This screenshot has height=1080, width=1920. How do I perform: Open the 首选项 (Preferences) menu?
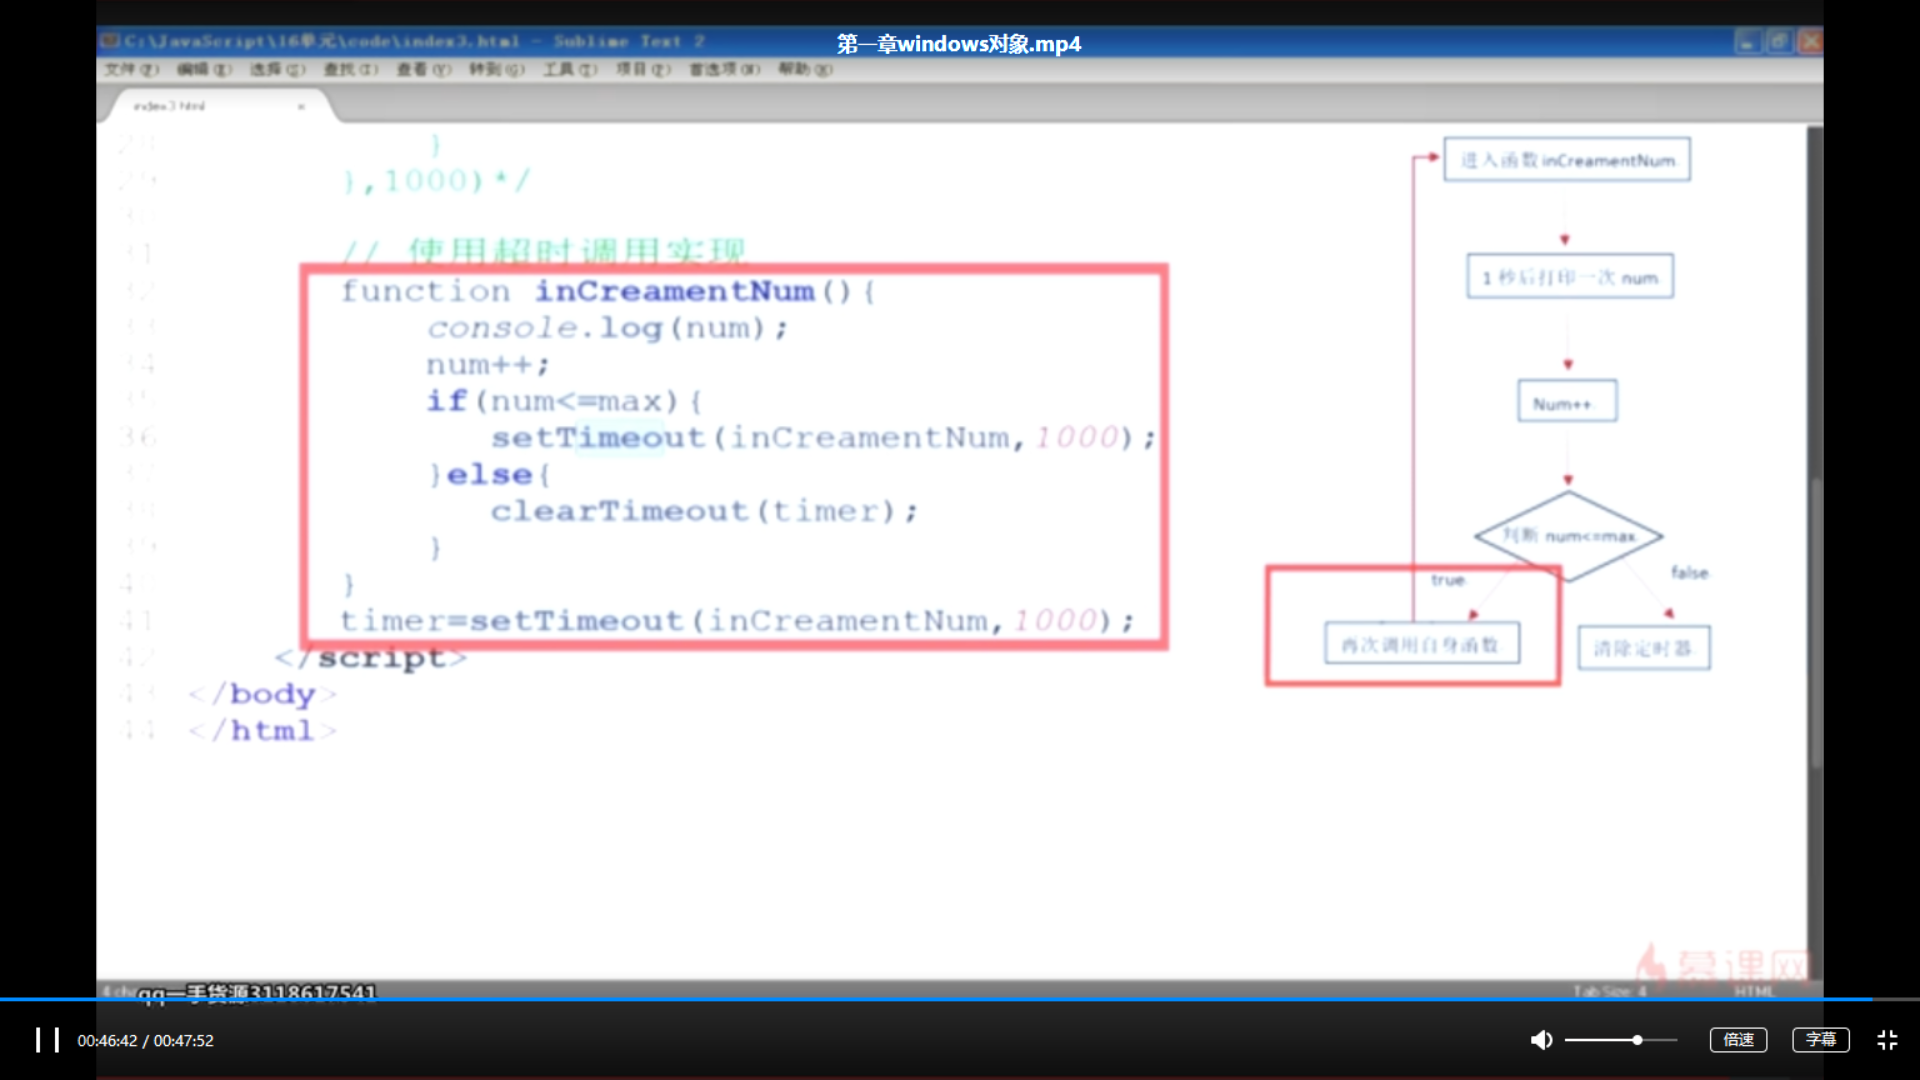[x=724, y=69]
